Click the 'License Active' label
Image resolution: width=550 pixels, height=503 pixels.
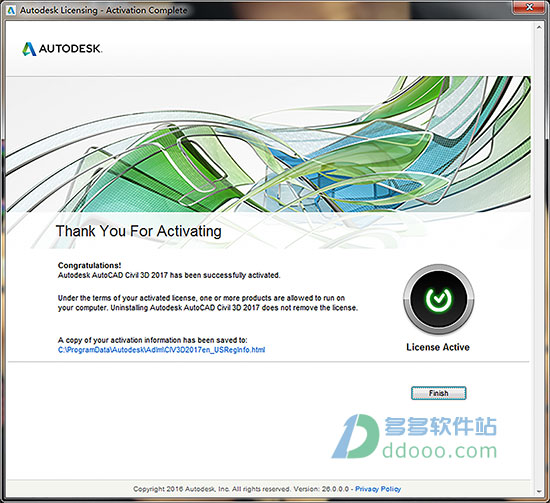438,347
